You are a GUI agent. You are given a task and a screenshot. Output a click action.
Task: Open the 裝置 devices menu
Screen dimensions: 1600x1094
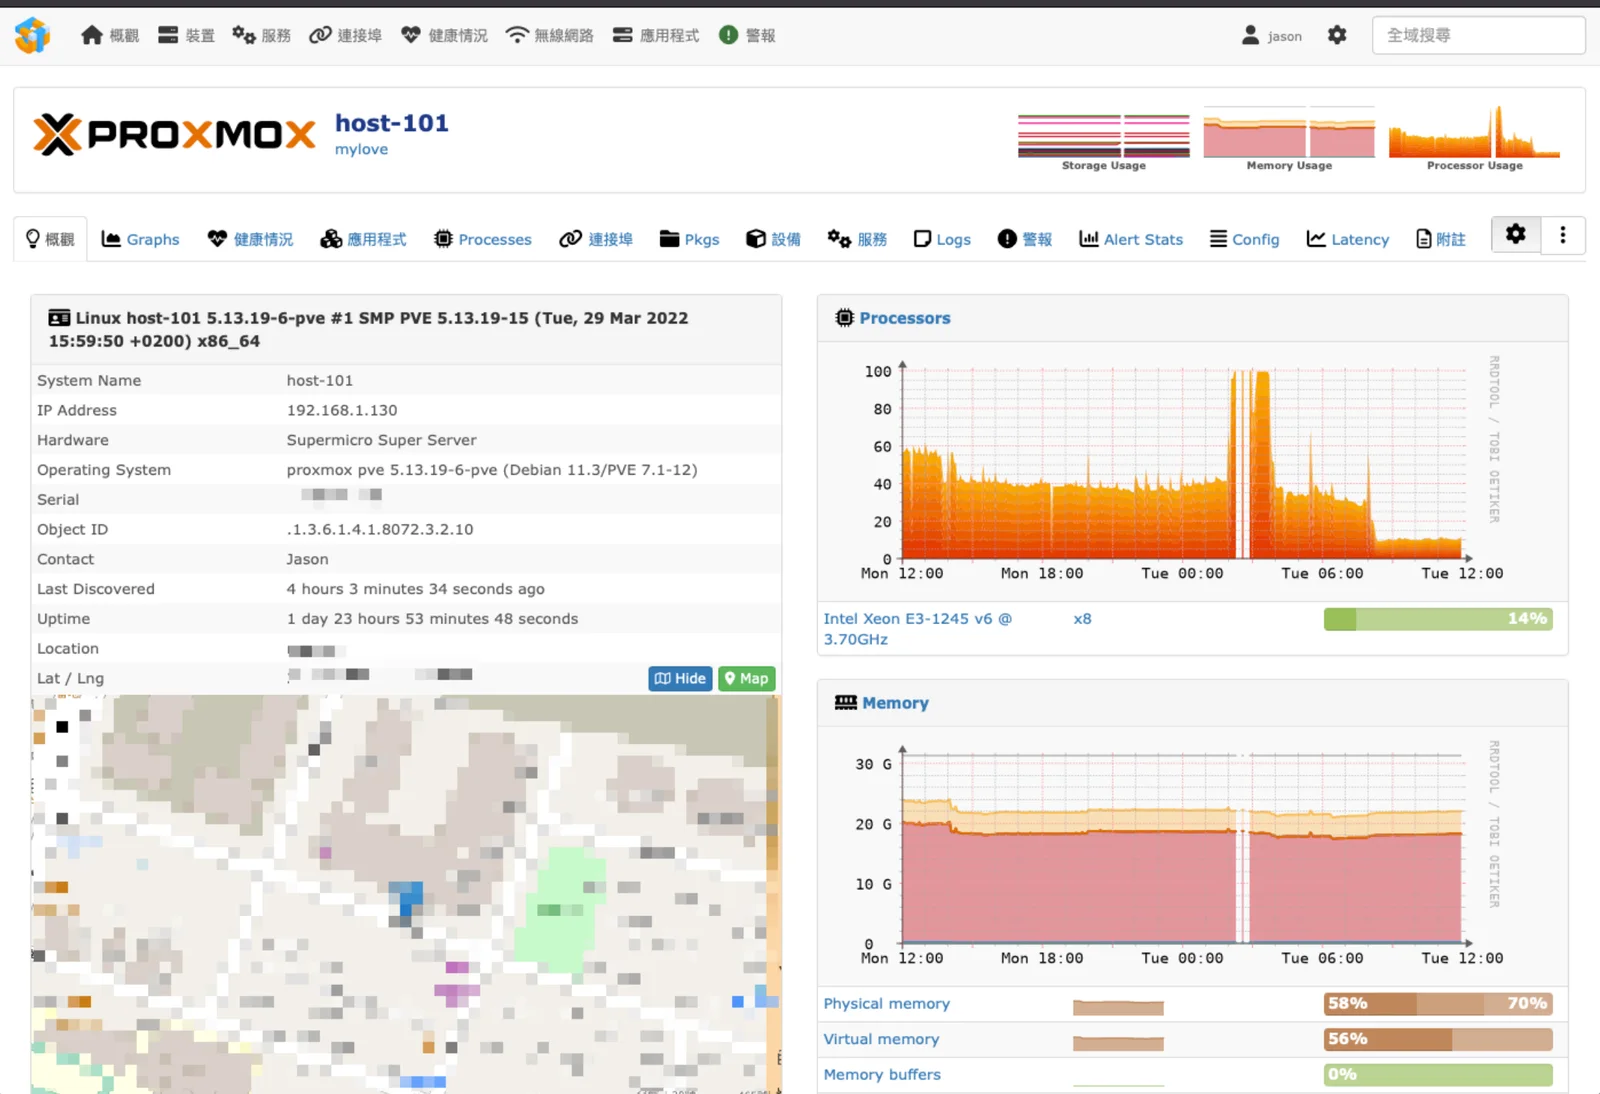click(x=187, y=35)
